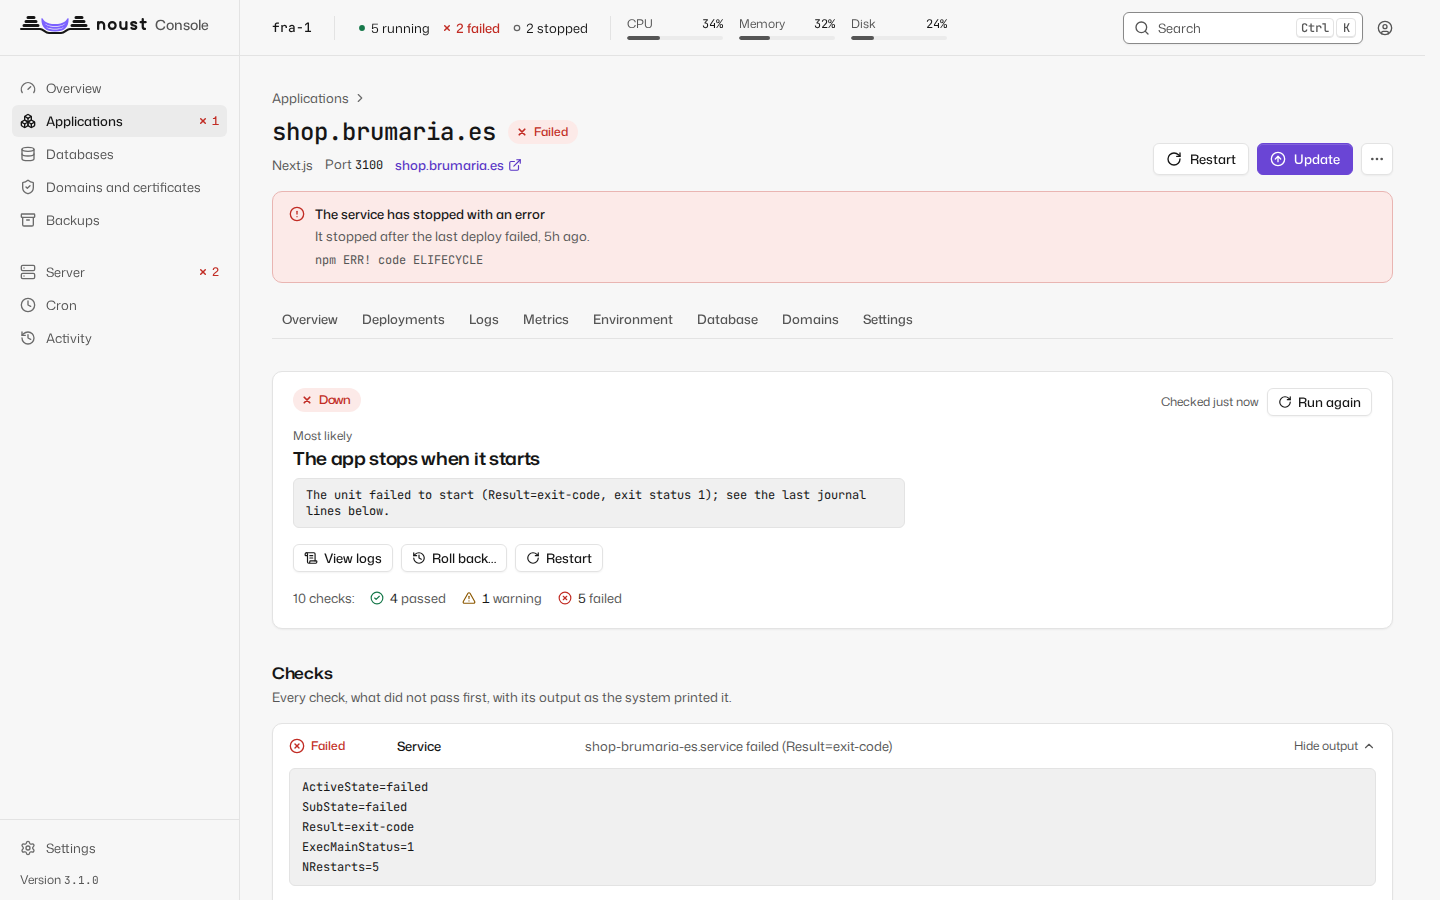The image size is (1440, 900).
Task: Click the external link icon beside shop.brumaria.es
Action: click(515, 165)
